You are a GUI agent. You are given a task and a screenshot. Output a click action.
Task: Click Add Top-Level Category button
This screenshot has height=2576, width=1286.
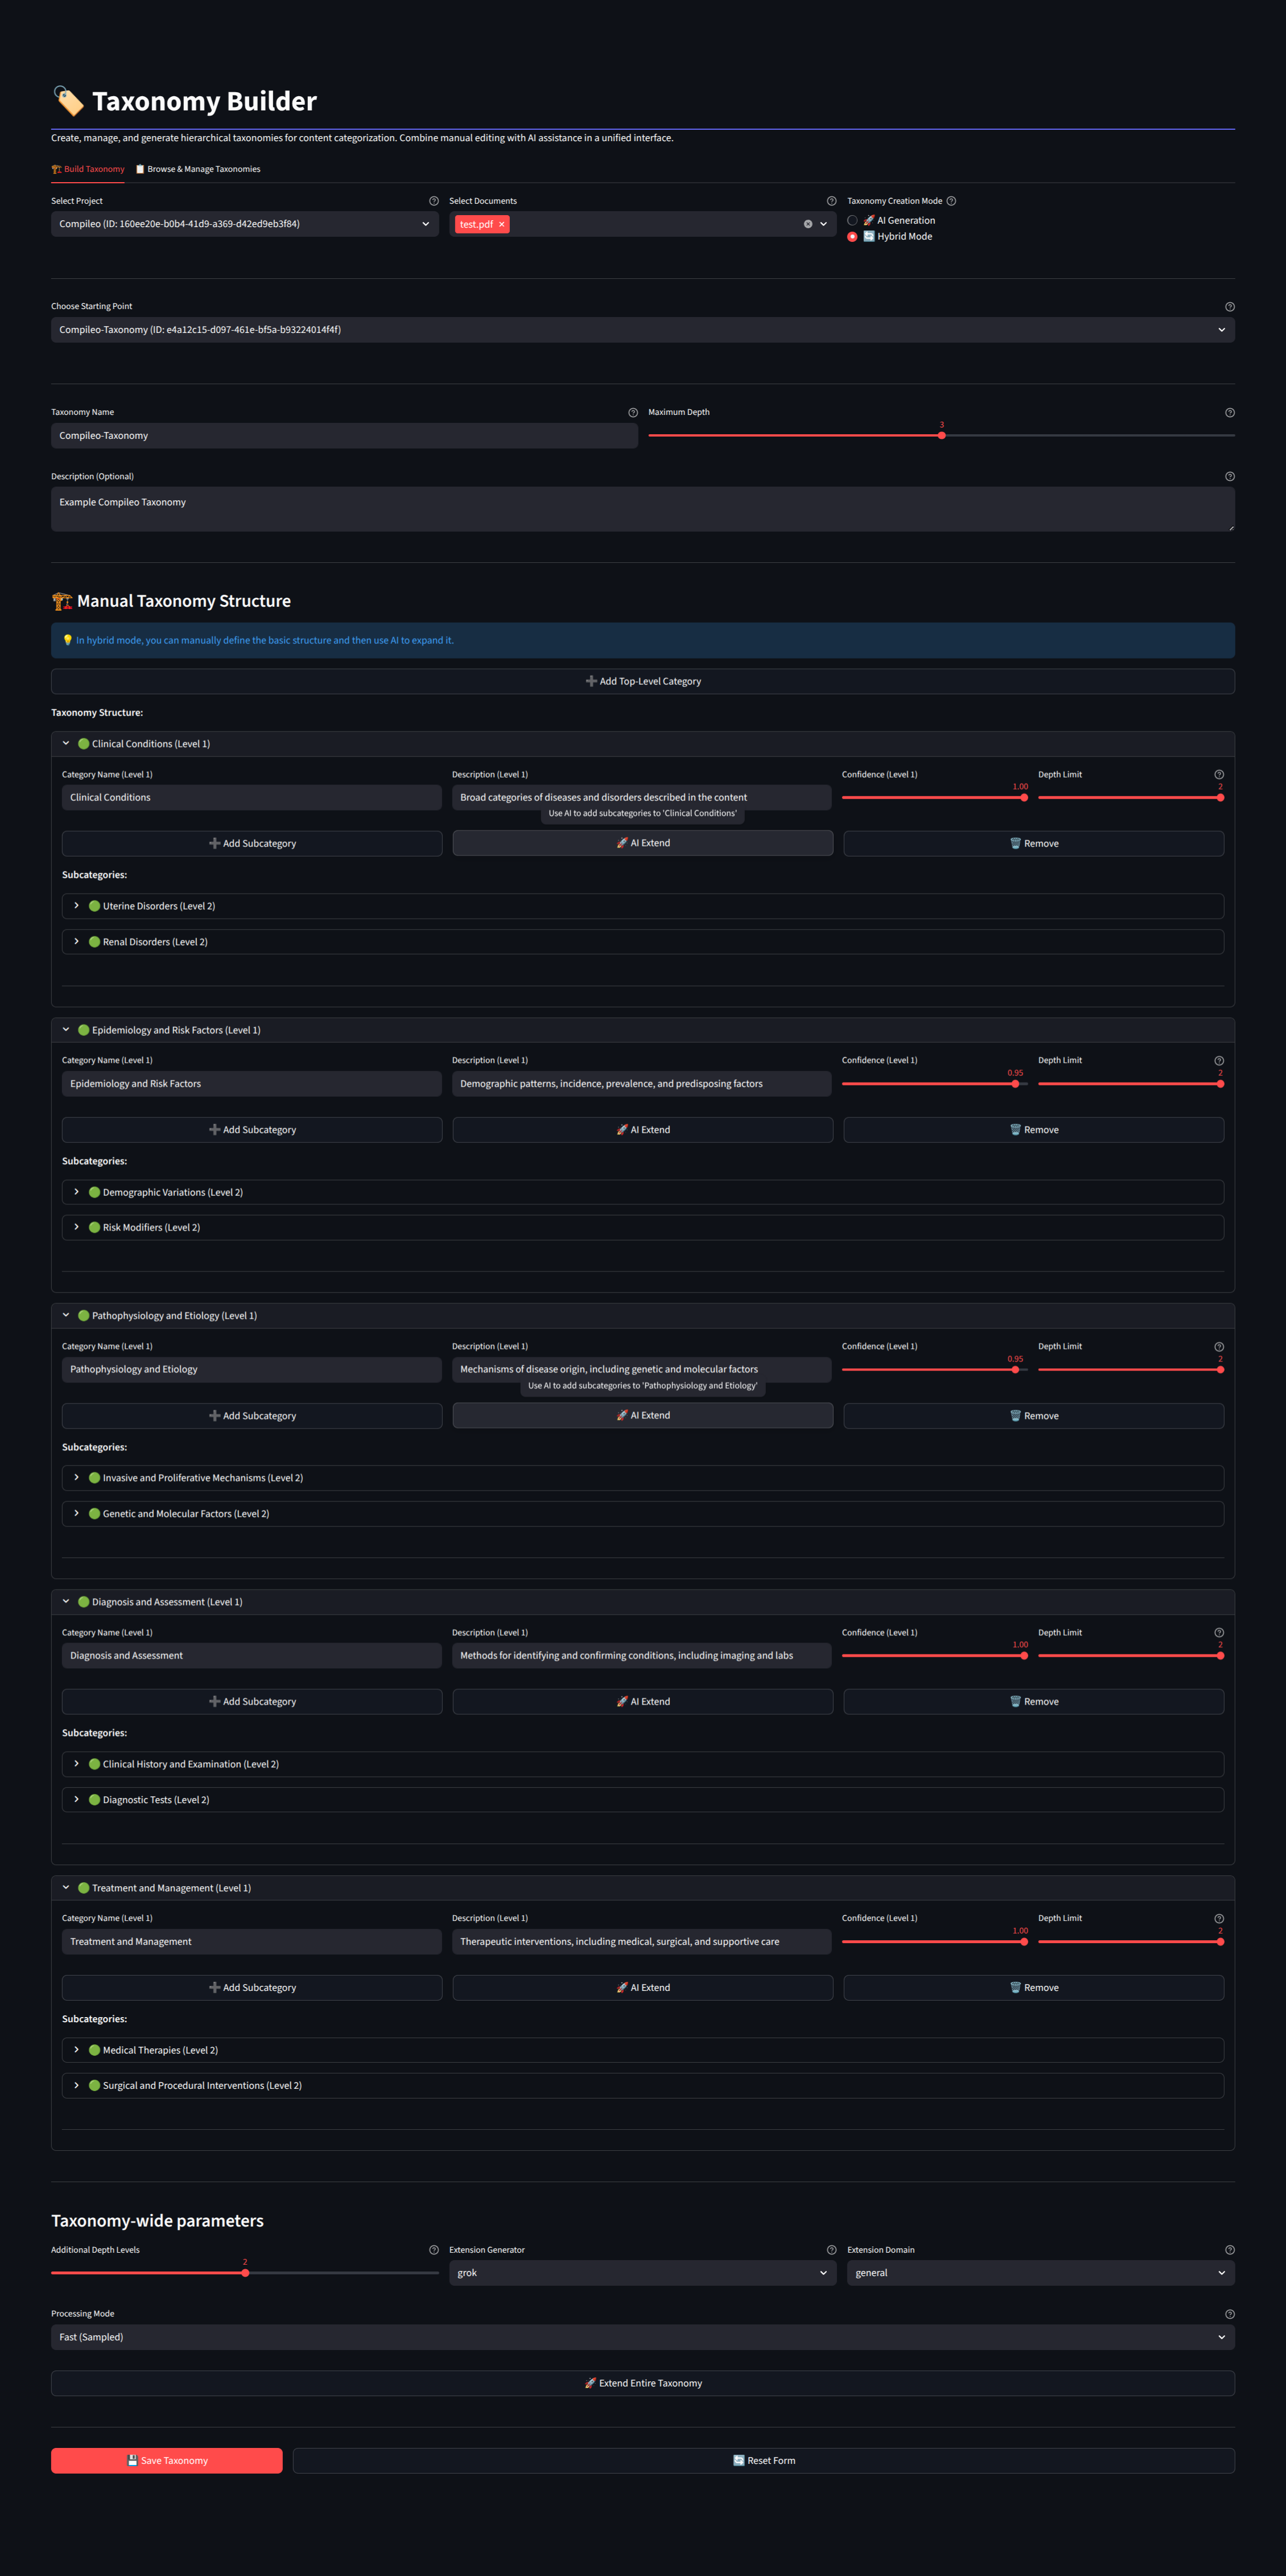642,682
